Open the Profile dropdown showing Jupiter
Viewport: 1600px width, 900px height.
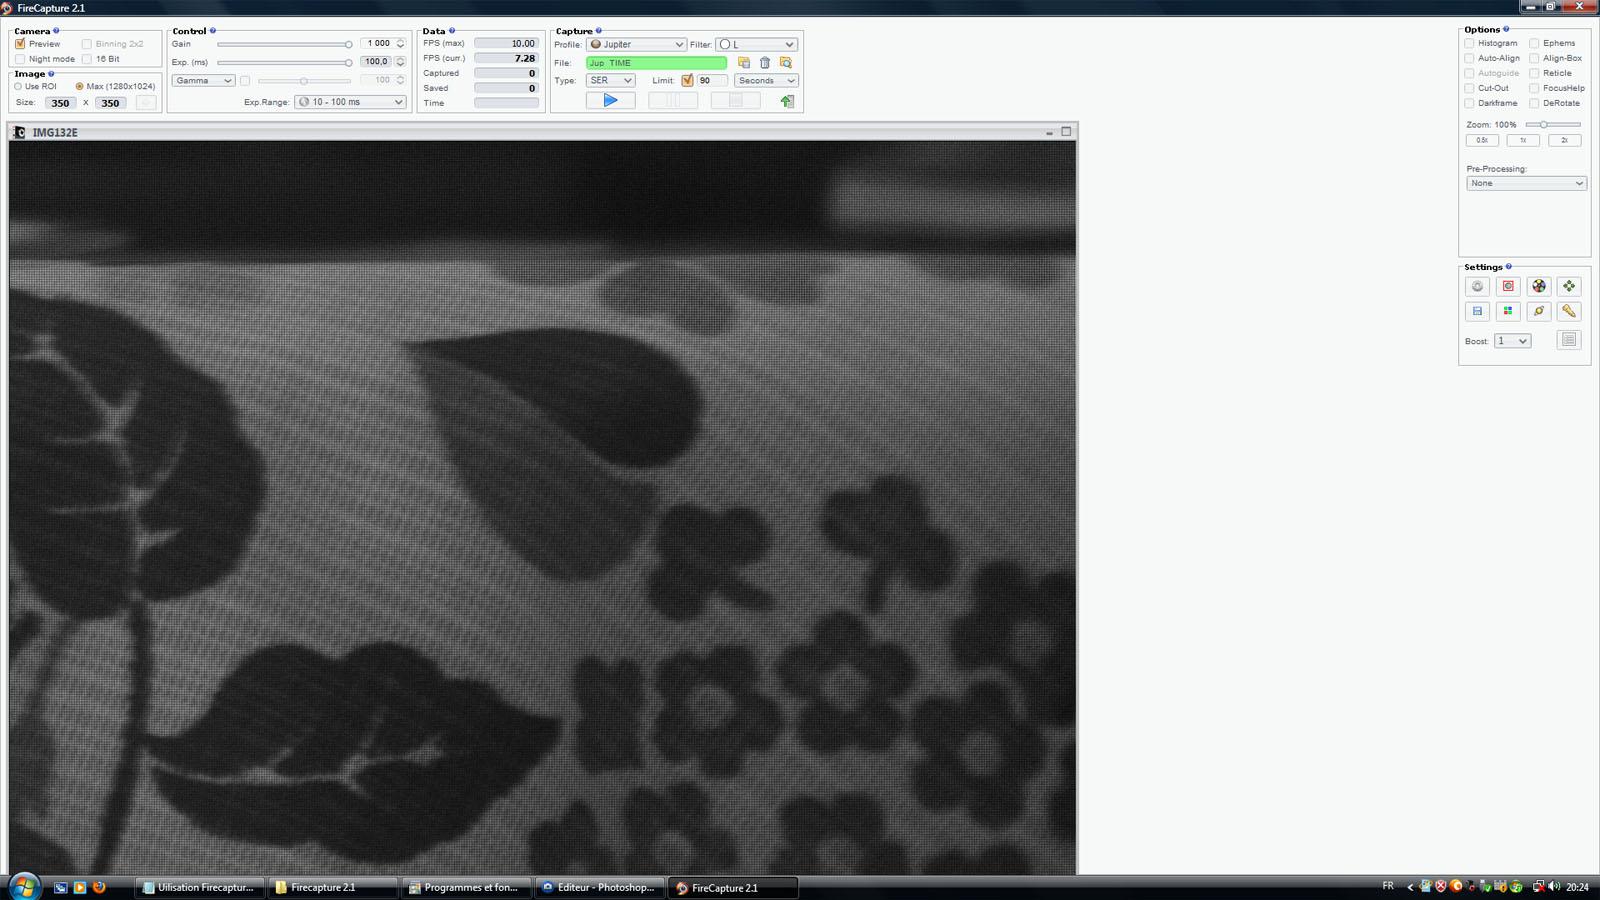[x=636, y=45]
